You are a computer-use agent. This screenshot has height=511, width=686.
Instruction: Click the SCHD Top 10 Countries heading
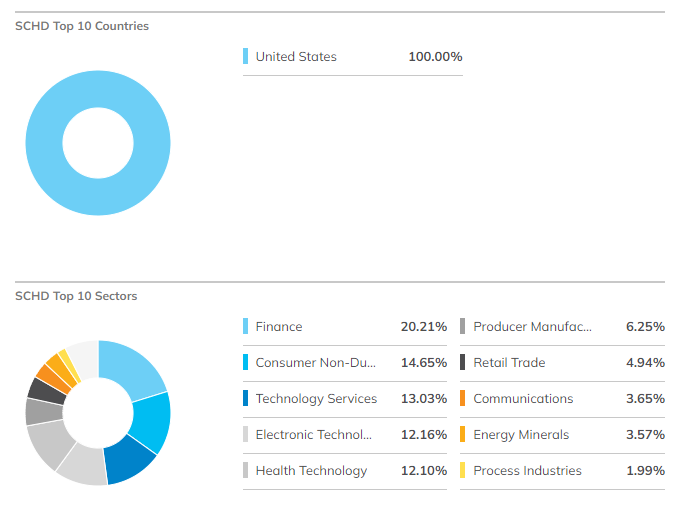82,26
